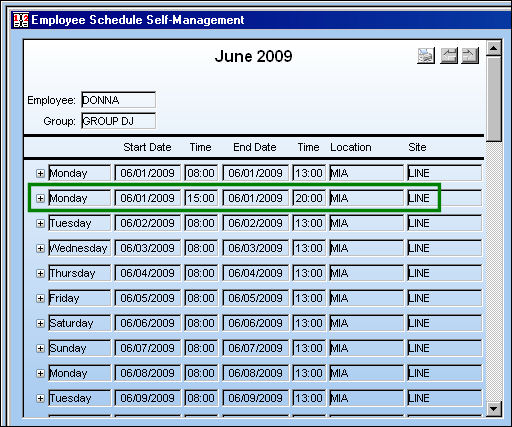Click the scroll down arrow
The height and width of the screenshot is (427, 512).
point(494,408)
